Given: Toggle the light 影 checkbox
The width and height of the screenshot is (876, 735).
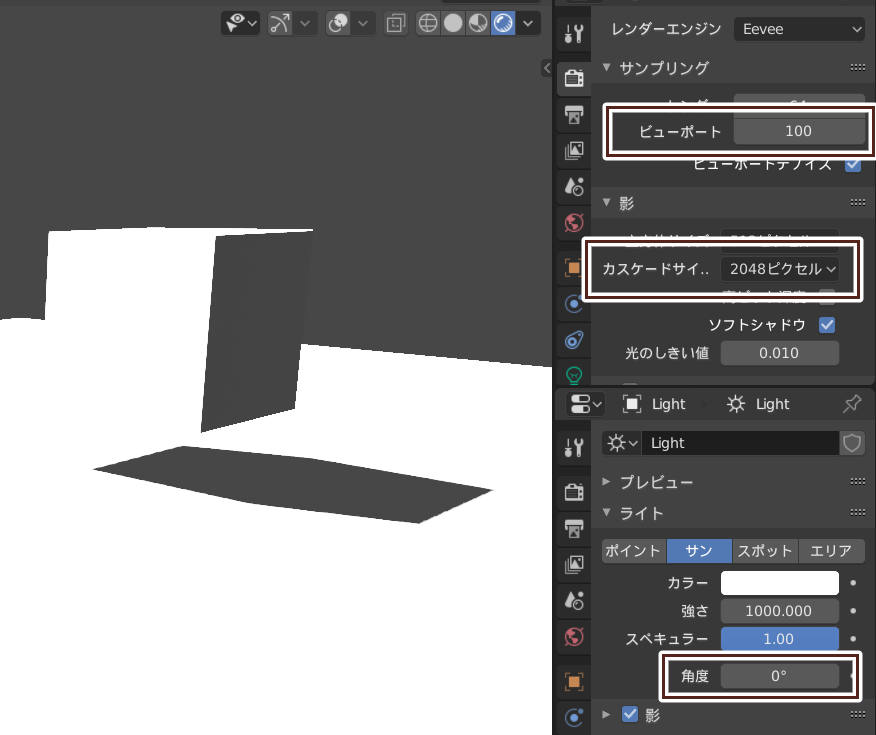Looking at the screenshot, I should point(630,714).
